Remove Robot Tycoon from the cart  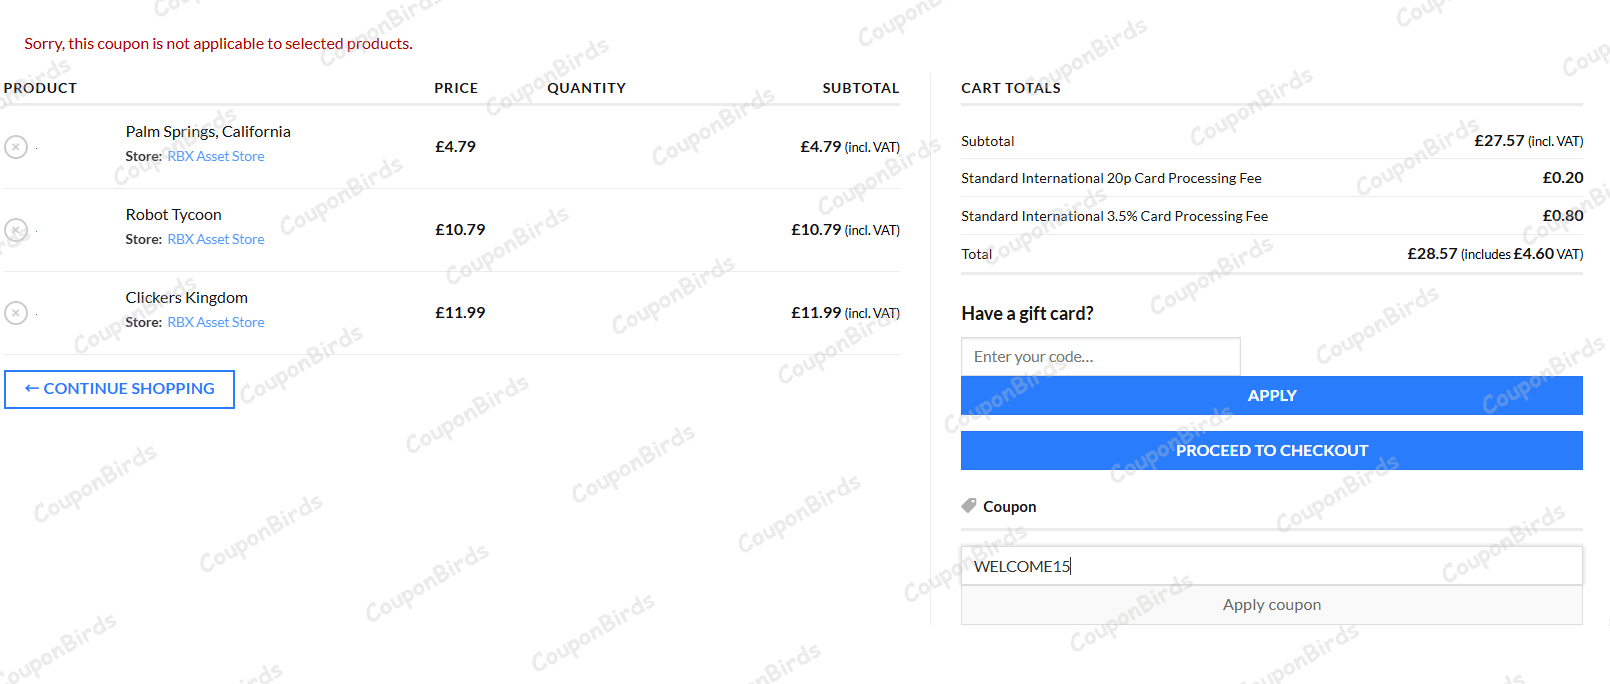(x=16, y=230)
